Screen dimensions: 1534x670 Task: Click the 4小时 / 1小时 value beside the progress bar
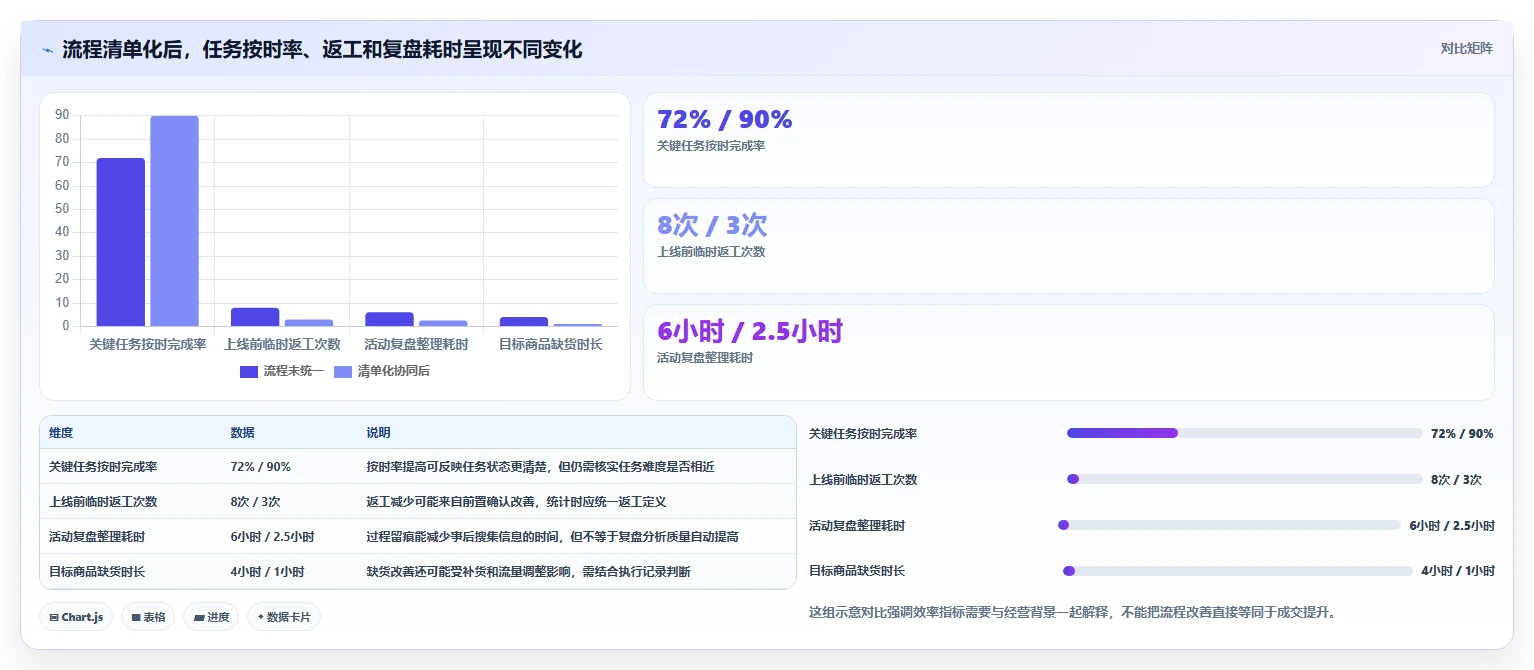click(1458, 571)
